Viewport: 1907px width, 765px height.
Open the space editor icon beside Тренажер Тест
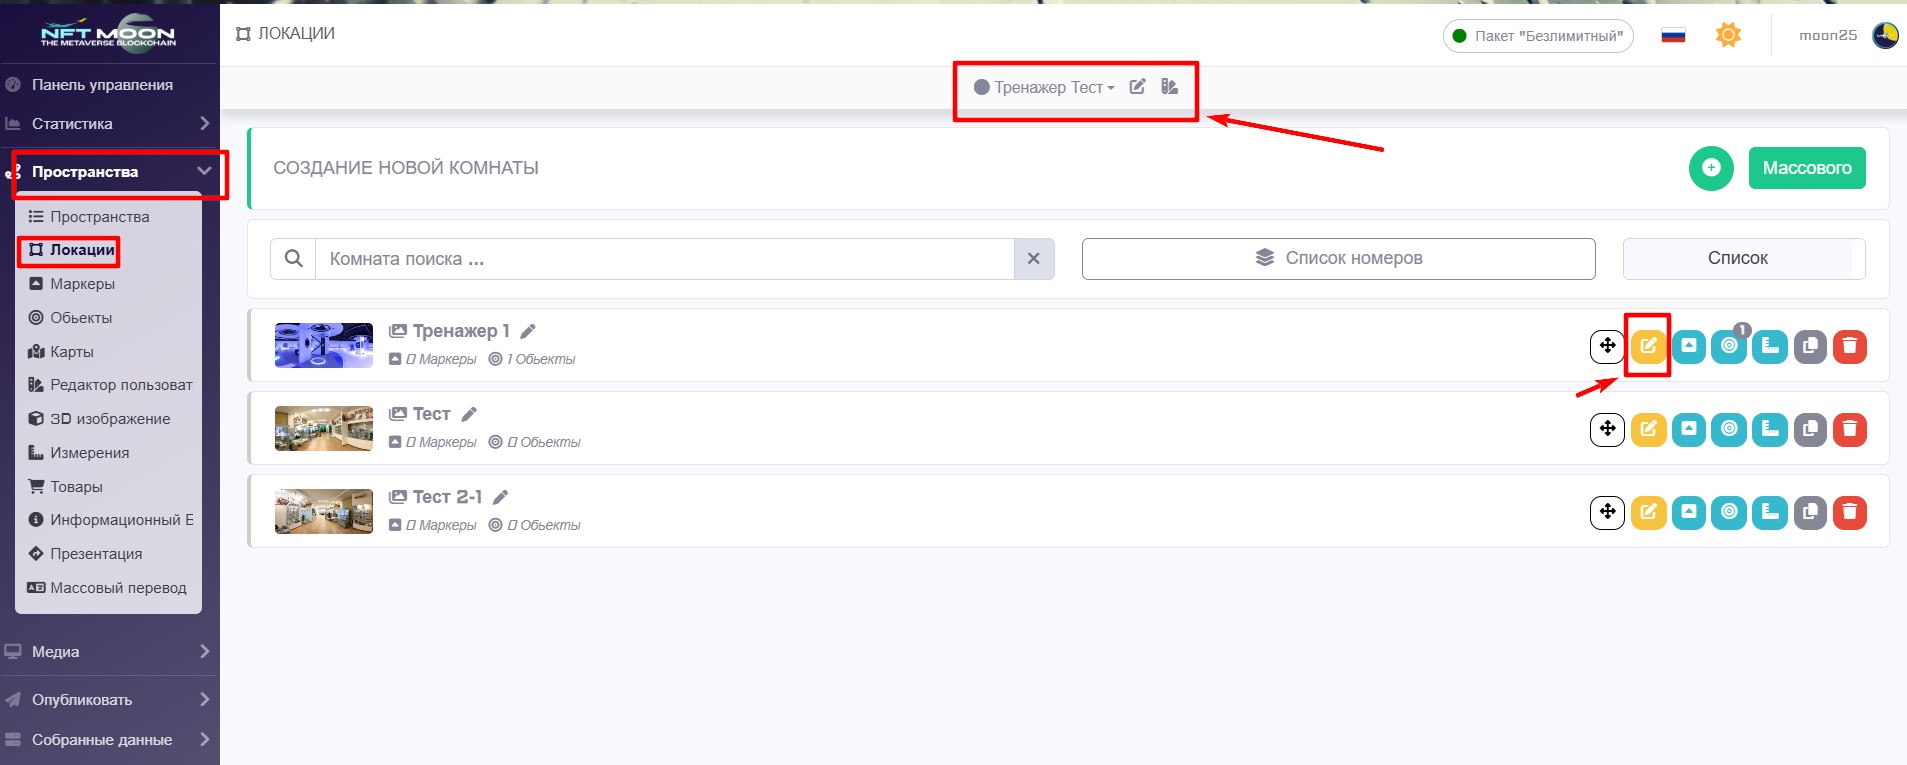pyautogui.click(x=1169, y=87)
